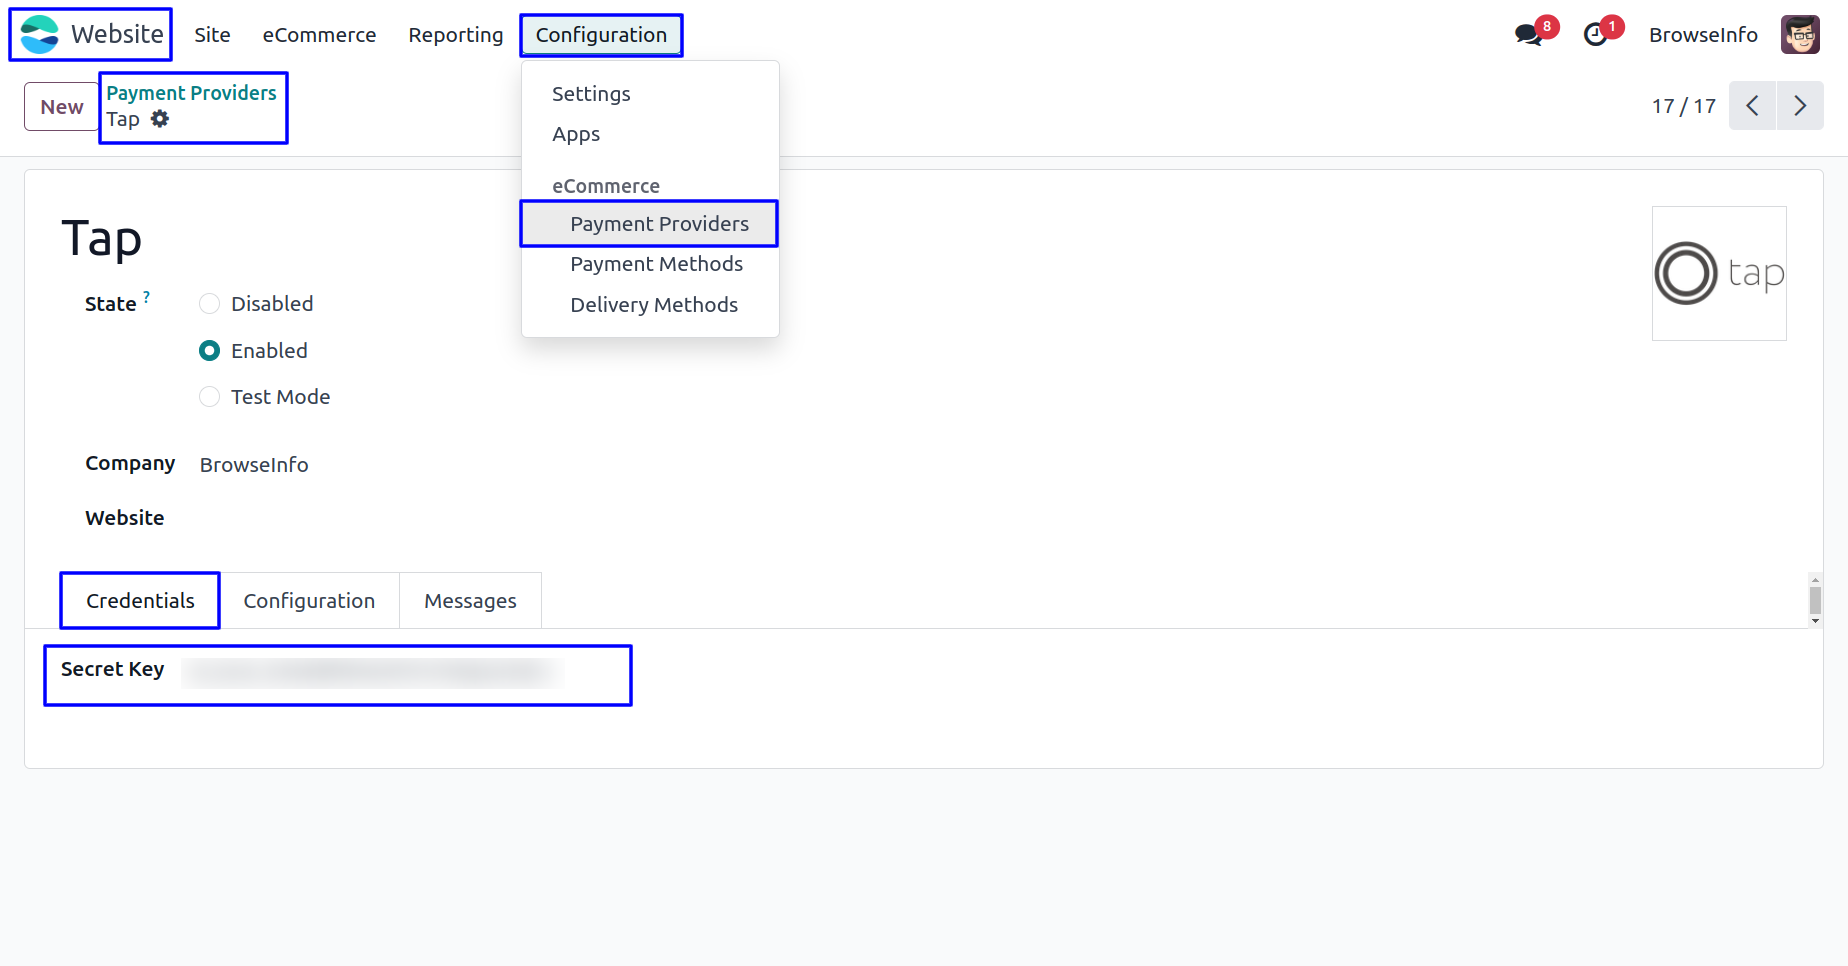This screenshot has height=966, width=1848.
Task: Open the Payment Providers breadcrumb link
Action: 191,93
